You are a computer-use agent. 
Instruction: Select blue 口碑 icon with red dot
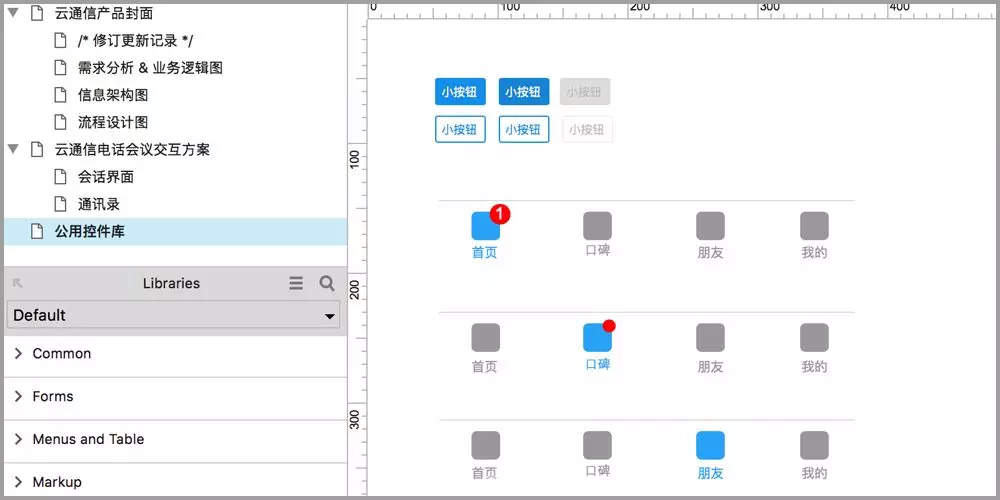tap(598, 337)
